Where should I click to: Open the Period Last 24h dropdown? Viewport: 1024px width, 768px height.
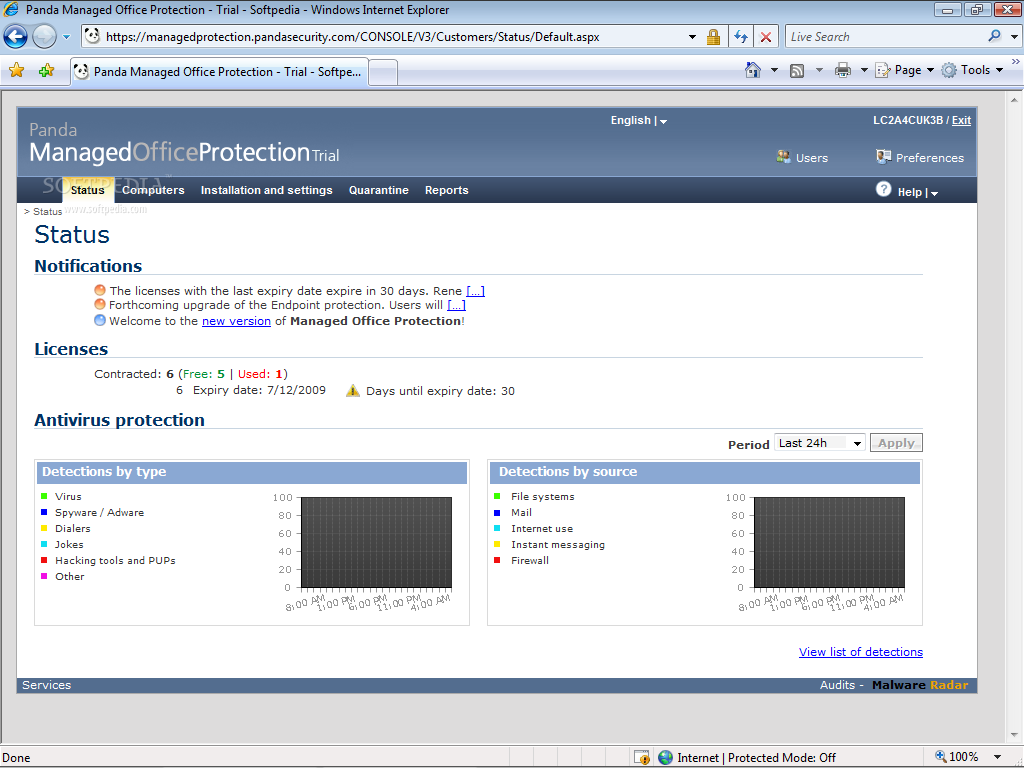[820, 443]
